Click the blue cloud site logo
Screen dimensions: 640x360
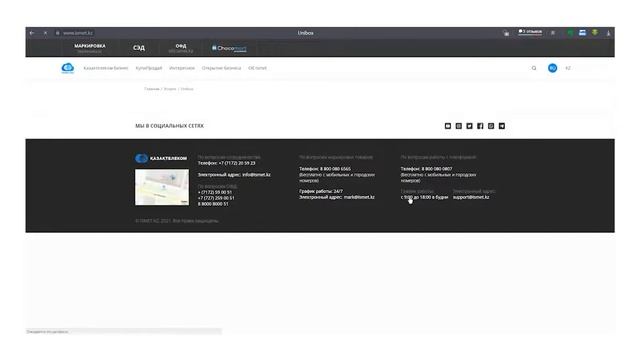coord(68,68)
